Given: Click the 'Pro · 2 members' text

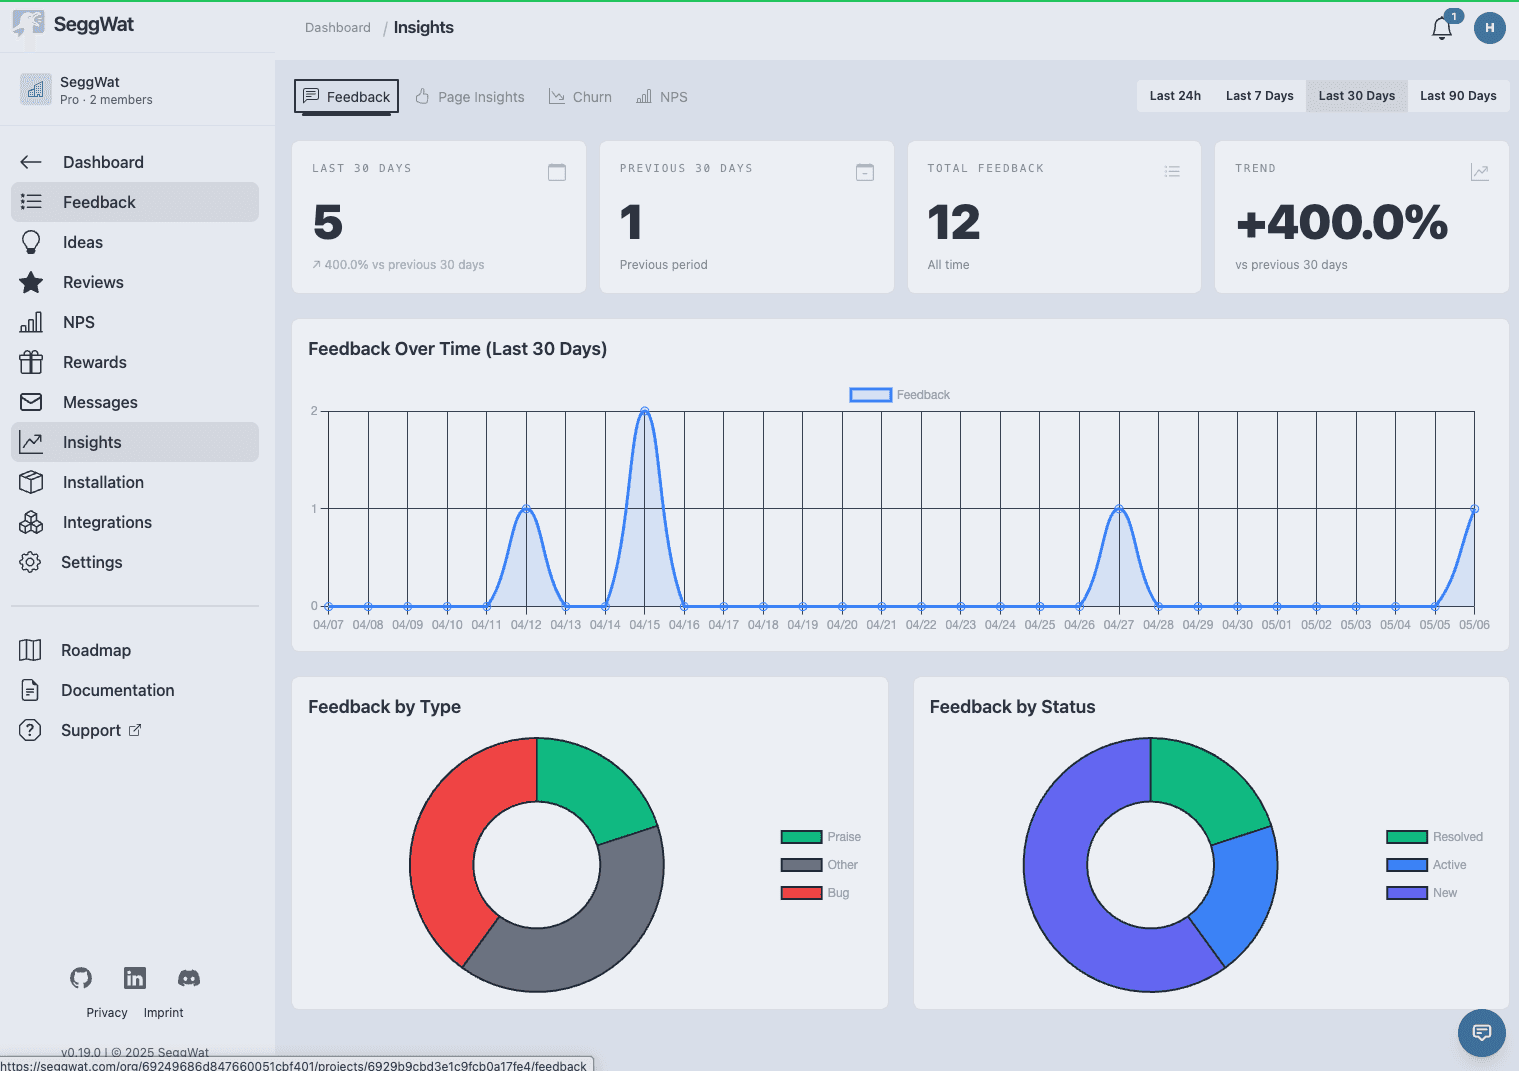Looking at the screenshot, I should 106,100.
